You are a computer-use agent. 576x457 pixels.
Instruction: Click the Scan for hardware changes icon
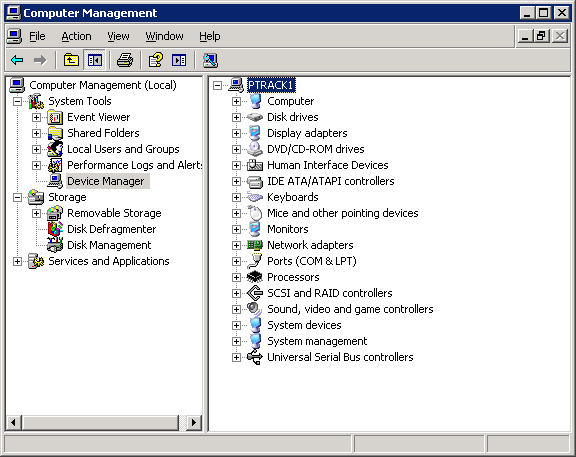click(x=210, y=60)
